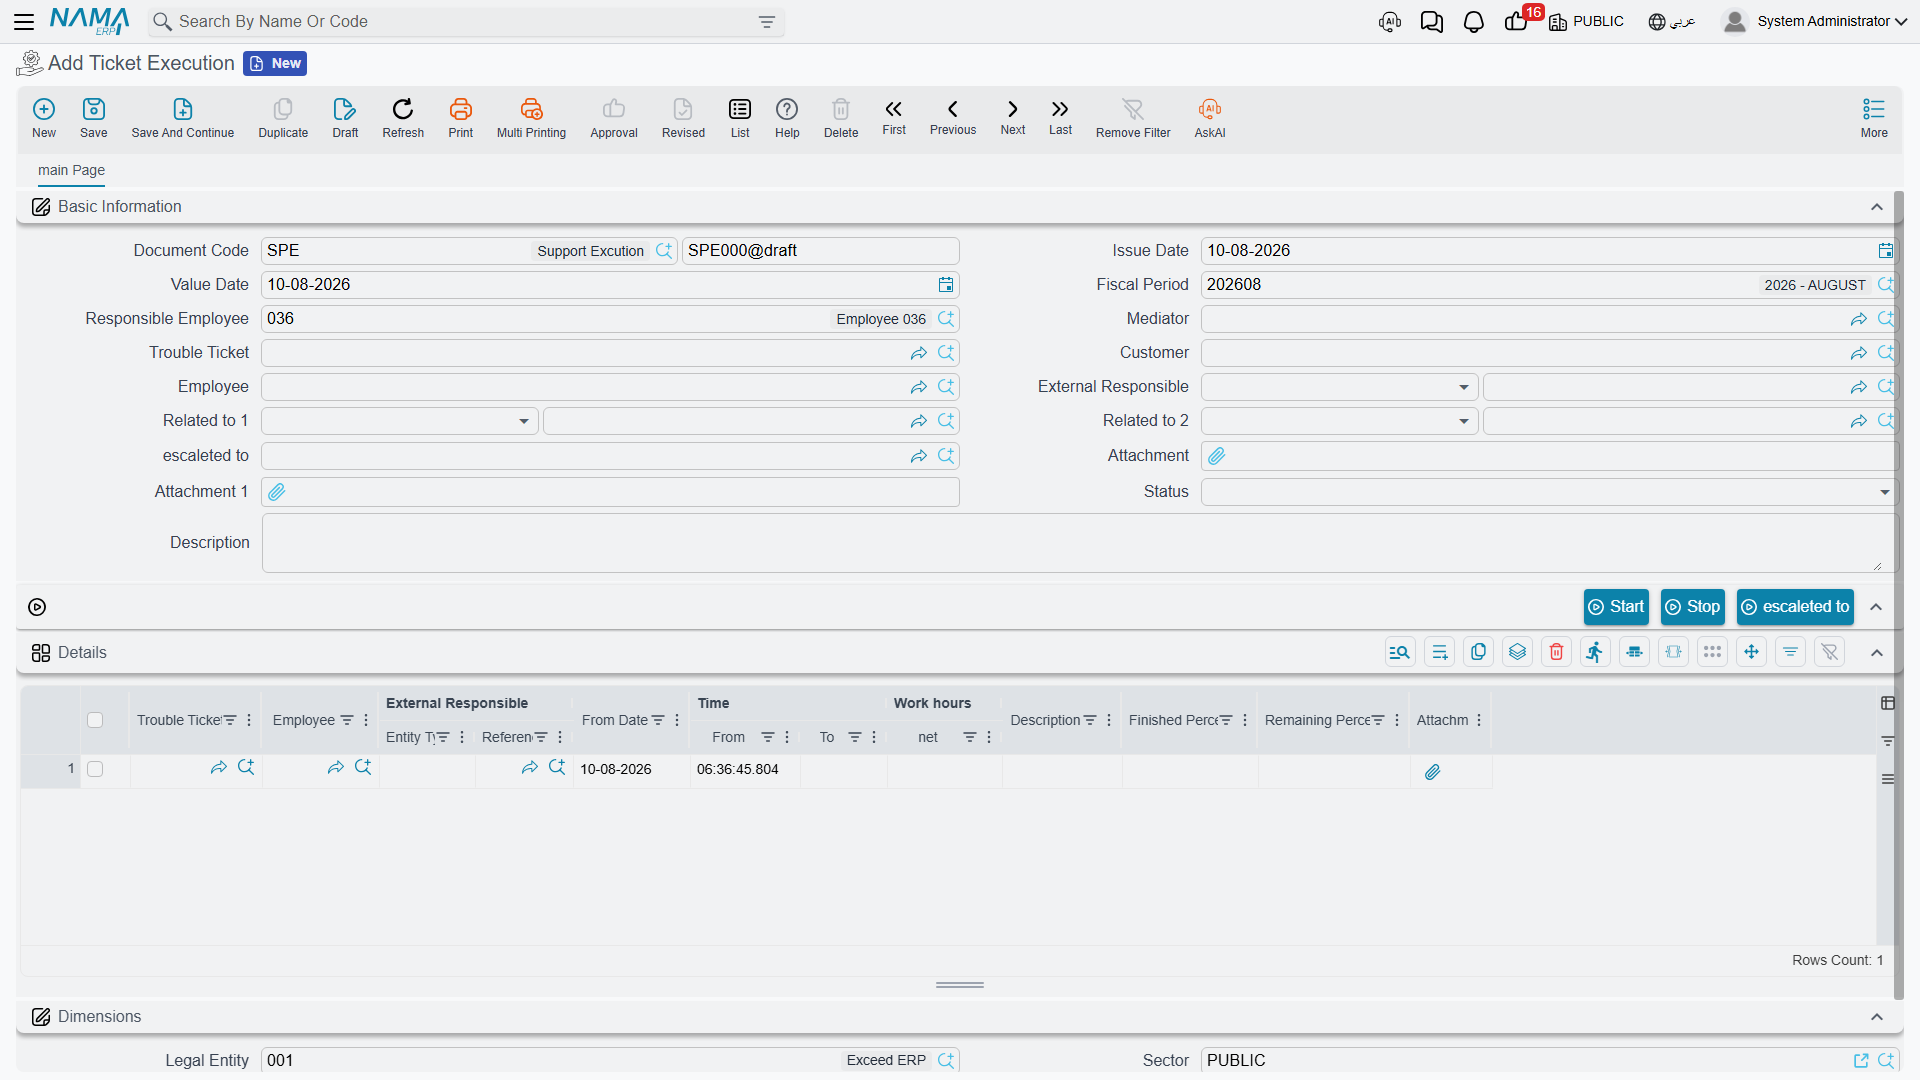Print the document
The width and height of the screenshot is (1920, 1080).
[x=461, y=117]
